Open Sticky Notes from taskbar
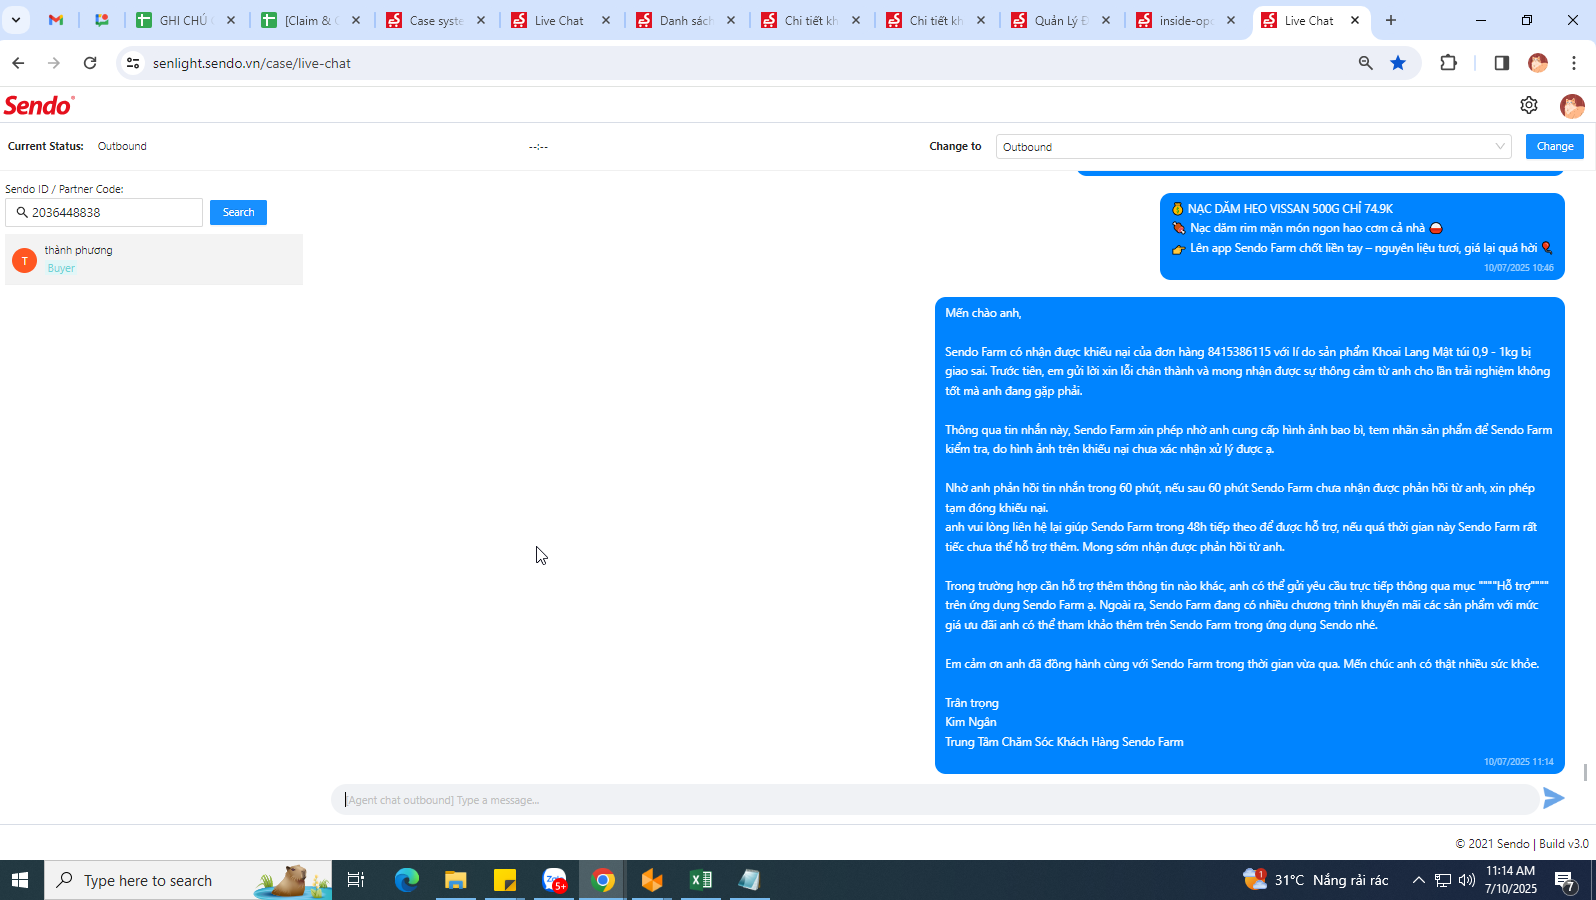 505,880
